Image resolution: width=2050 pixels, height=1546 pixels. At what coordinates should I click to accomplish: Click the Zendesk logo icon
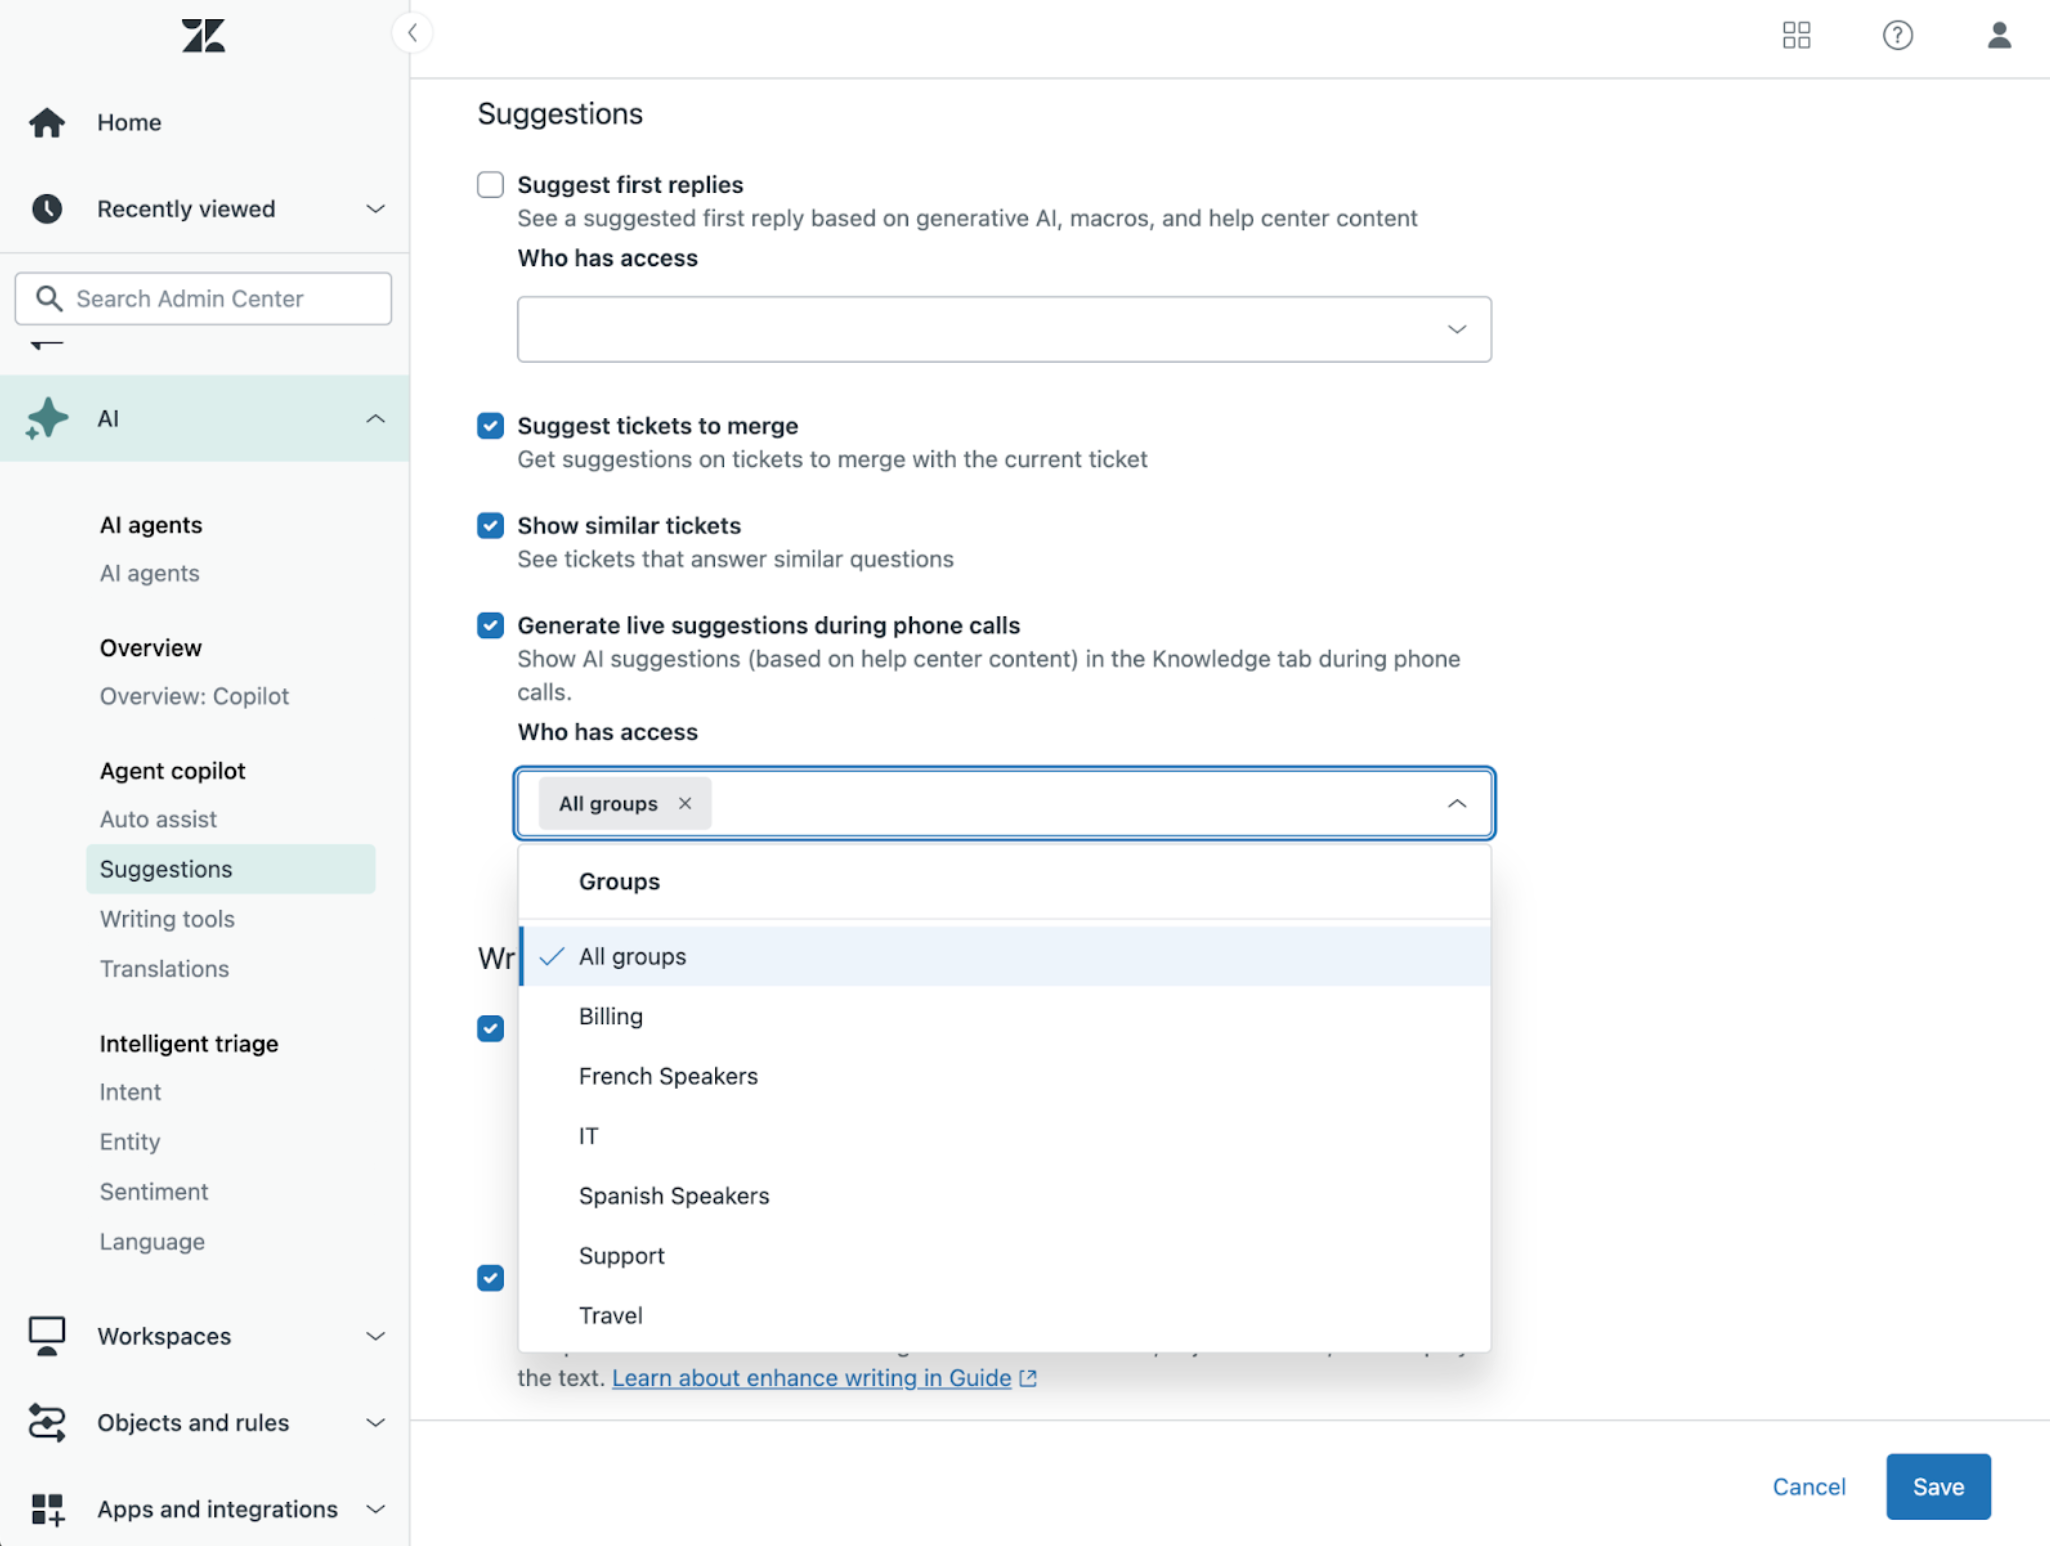click(203, 36)
